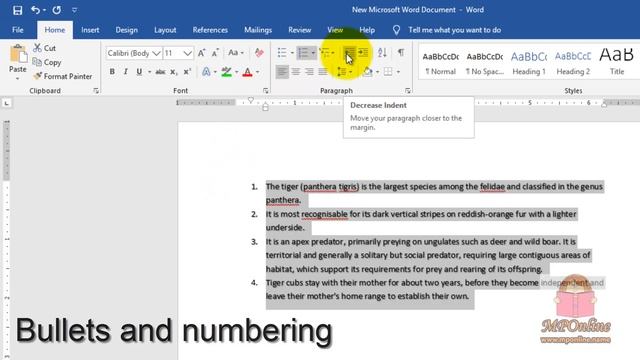This screenshot has height=360, width=640.
Task: Open underline style dropdown arrow
Action: tap(149, 72)
